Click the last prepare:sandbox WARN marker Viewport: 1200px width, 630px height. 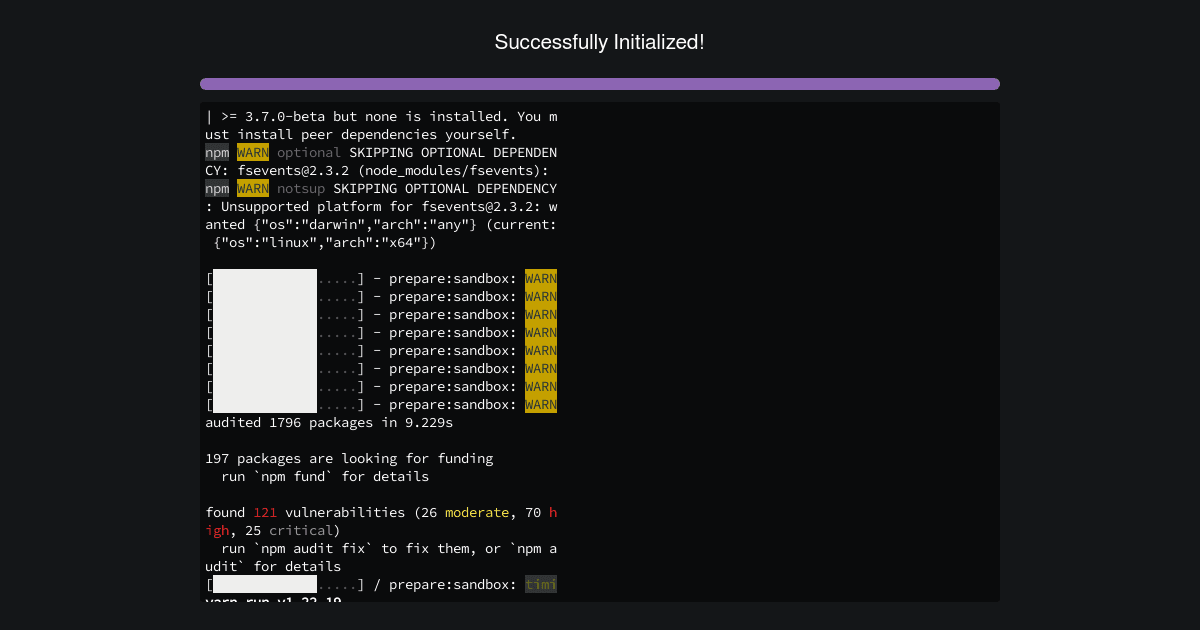(541, 404)
